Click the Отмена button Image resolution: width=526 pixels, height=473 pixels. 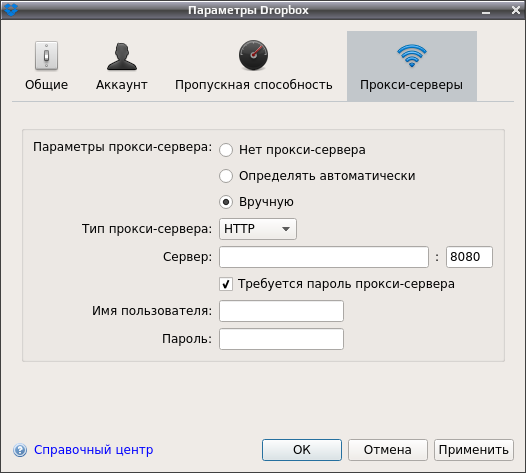coord(387,450)
